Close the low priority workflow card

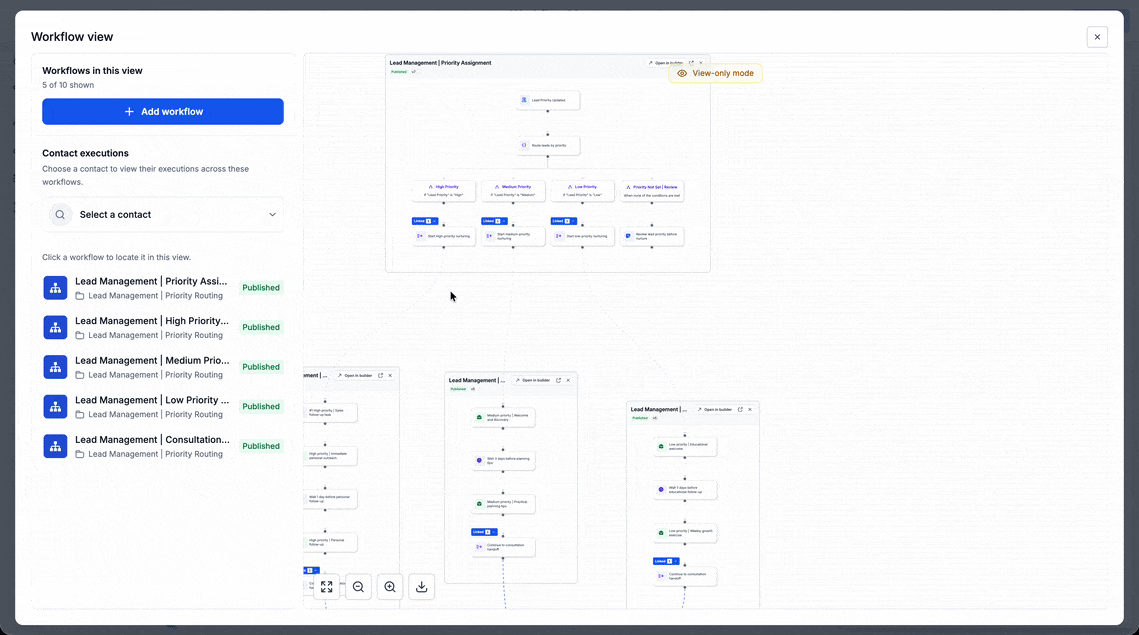pyautogui.click(x=750, y=410)
